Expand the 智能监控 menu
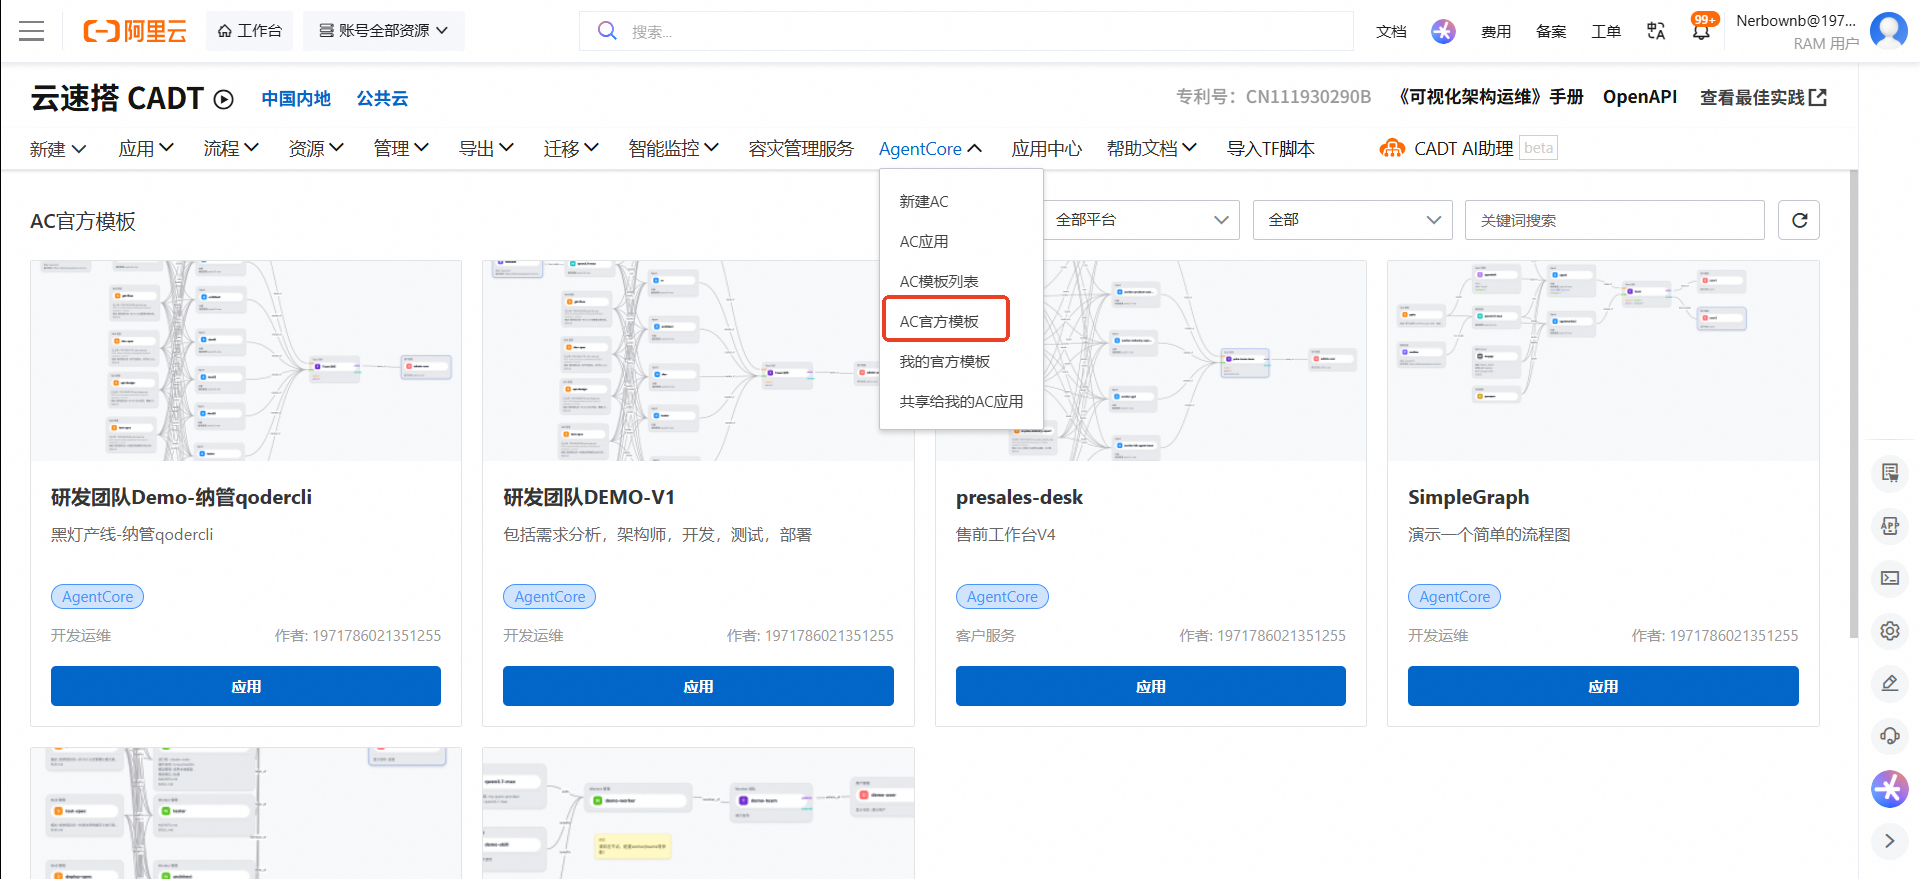 click(674, 149)
